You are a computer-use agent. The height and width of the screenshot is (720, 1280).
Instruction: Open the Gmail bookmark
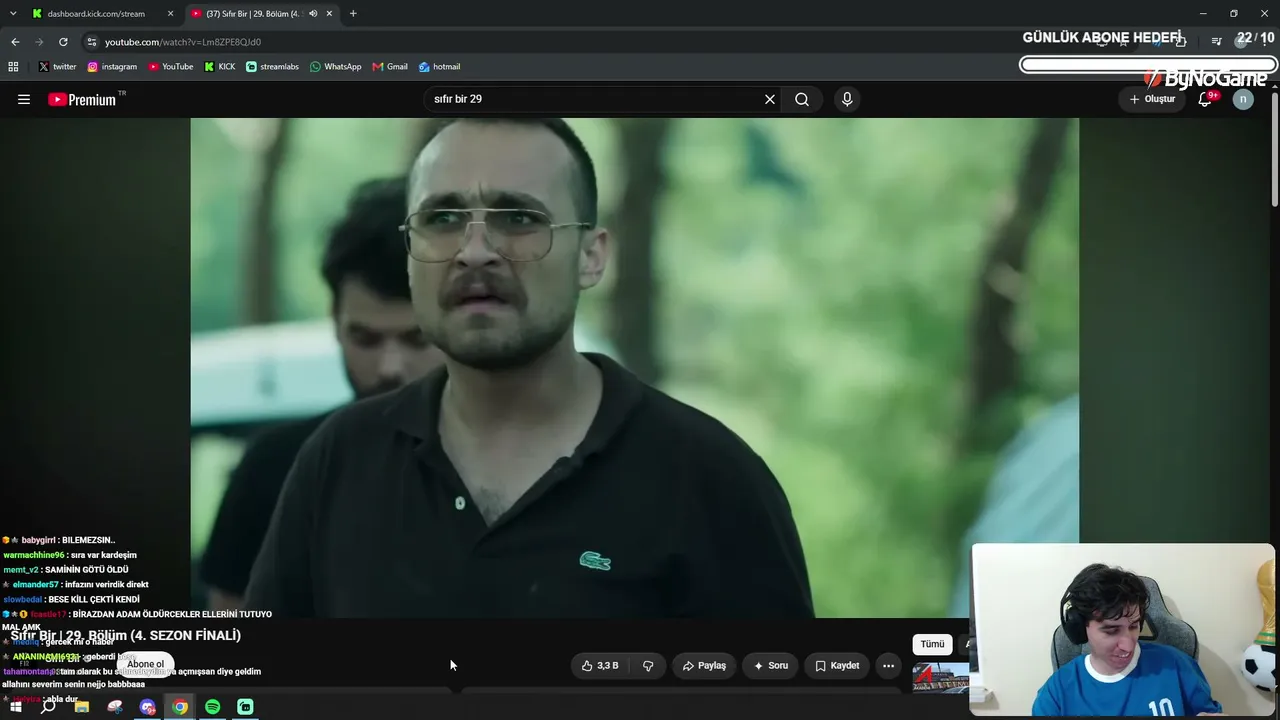[390, 67]
